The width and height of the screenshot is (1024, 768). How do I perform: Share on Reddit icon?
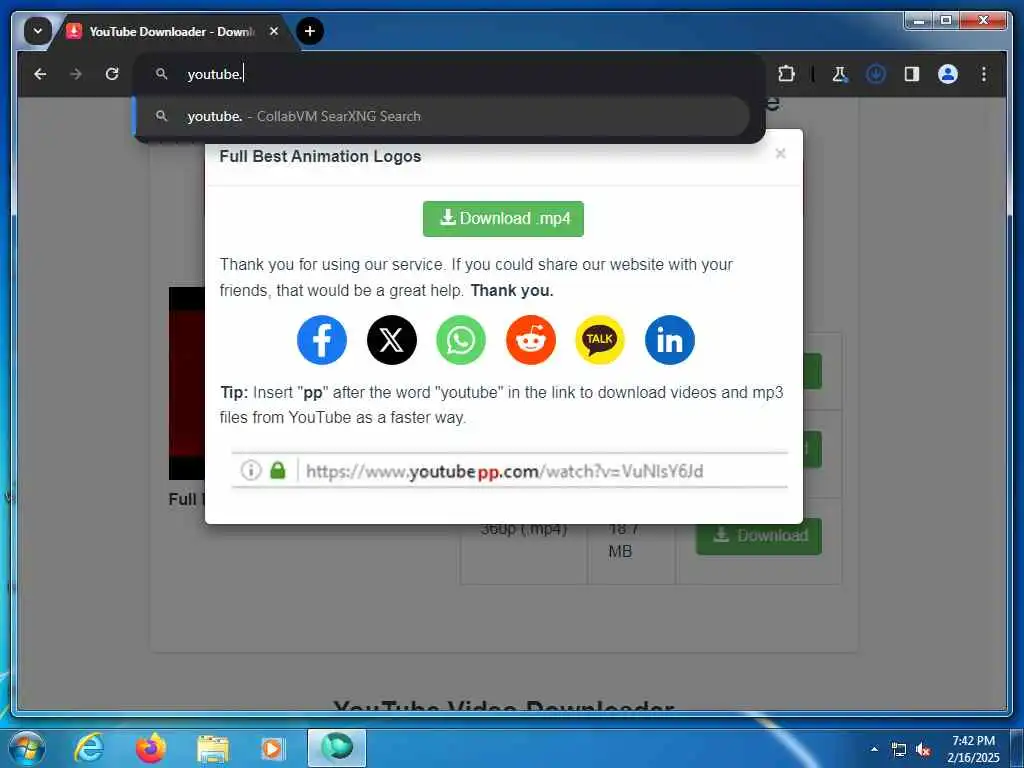pos(530,340)
